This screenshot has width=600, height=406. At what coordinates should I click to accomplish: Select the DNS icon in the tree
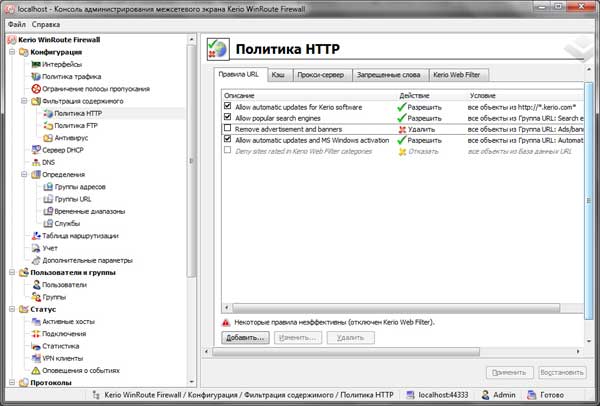coord(36,162)
